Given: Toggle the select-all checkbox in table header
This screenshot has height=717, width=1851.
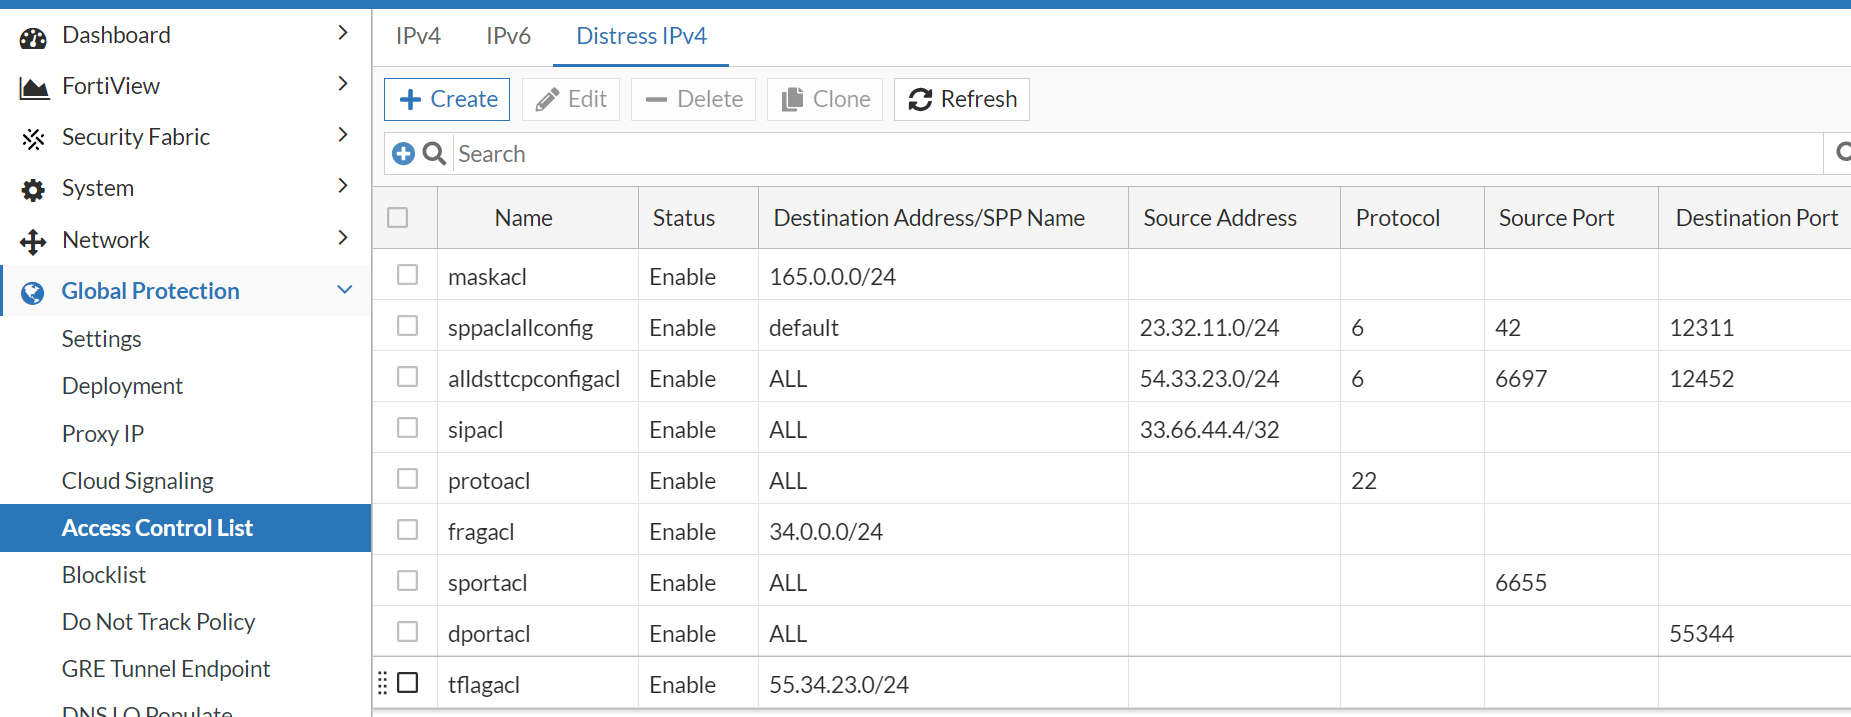Looking at the screenshot, I should (x=398, y=217).
